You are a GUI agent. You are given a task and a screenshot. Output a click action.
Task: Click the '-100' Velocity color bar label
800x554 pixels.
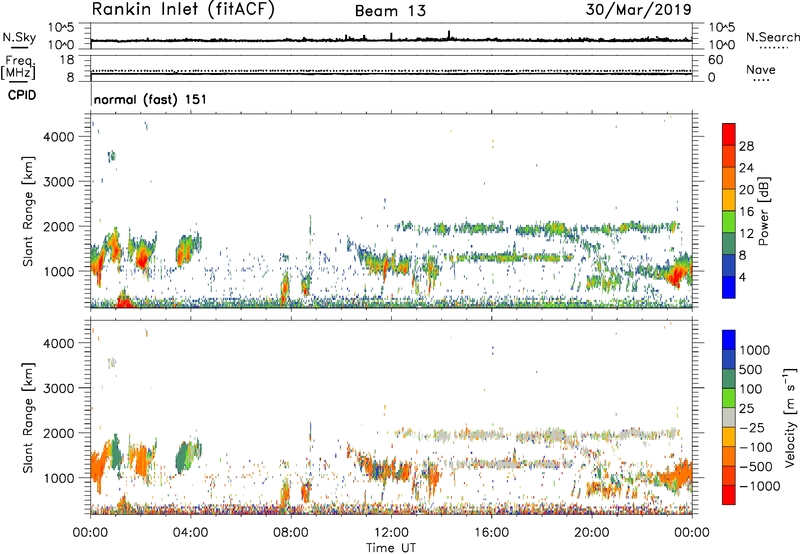pyautogui.click(x=755, y=447)
